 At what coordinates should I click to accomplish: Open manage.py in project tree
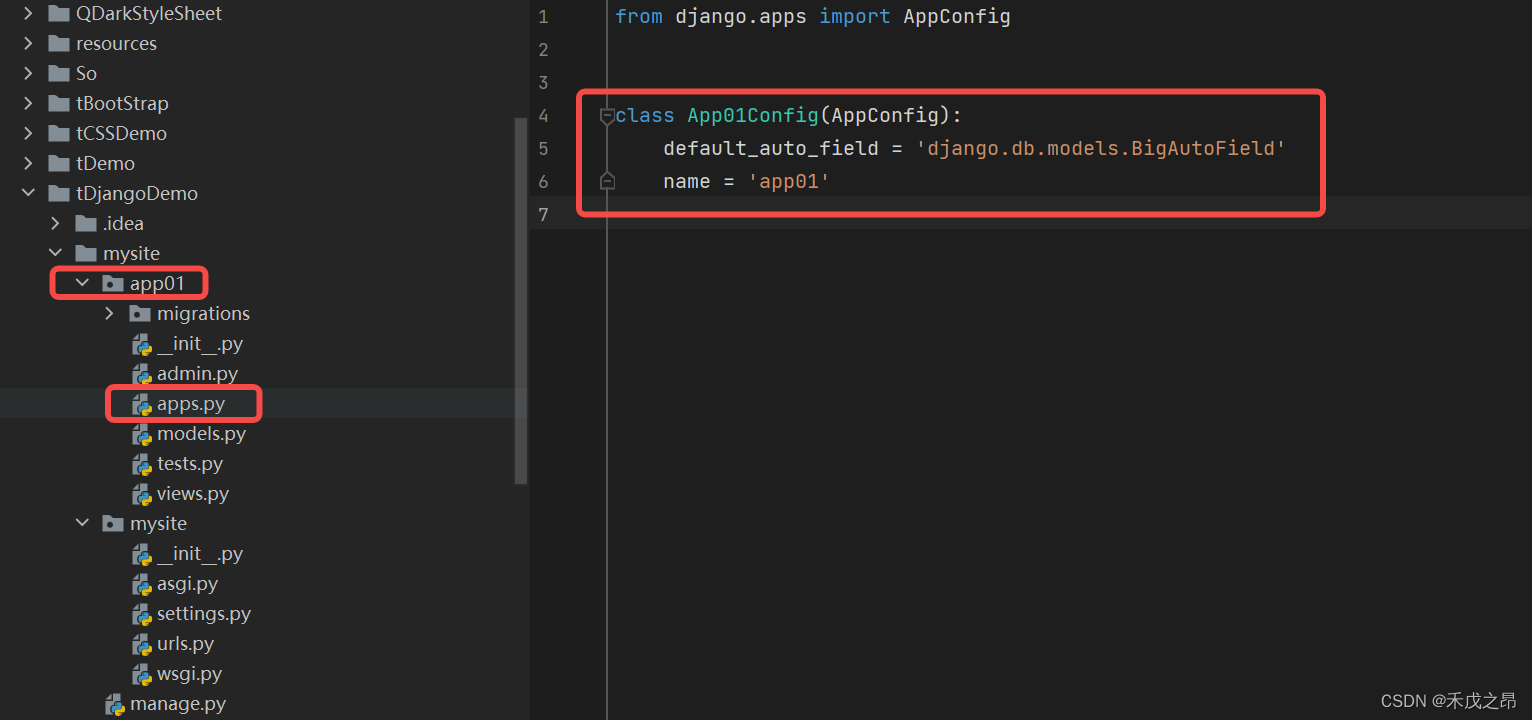click(178, 704)
